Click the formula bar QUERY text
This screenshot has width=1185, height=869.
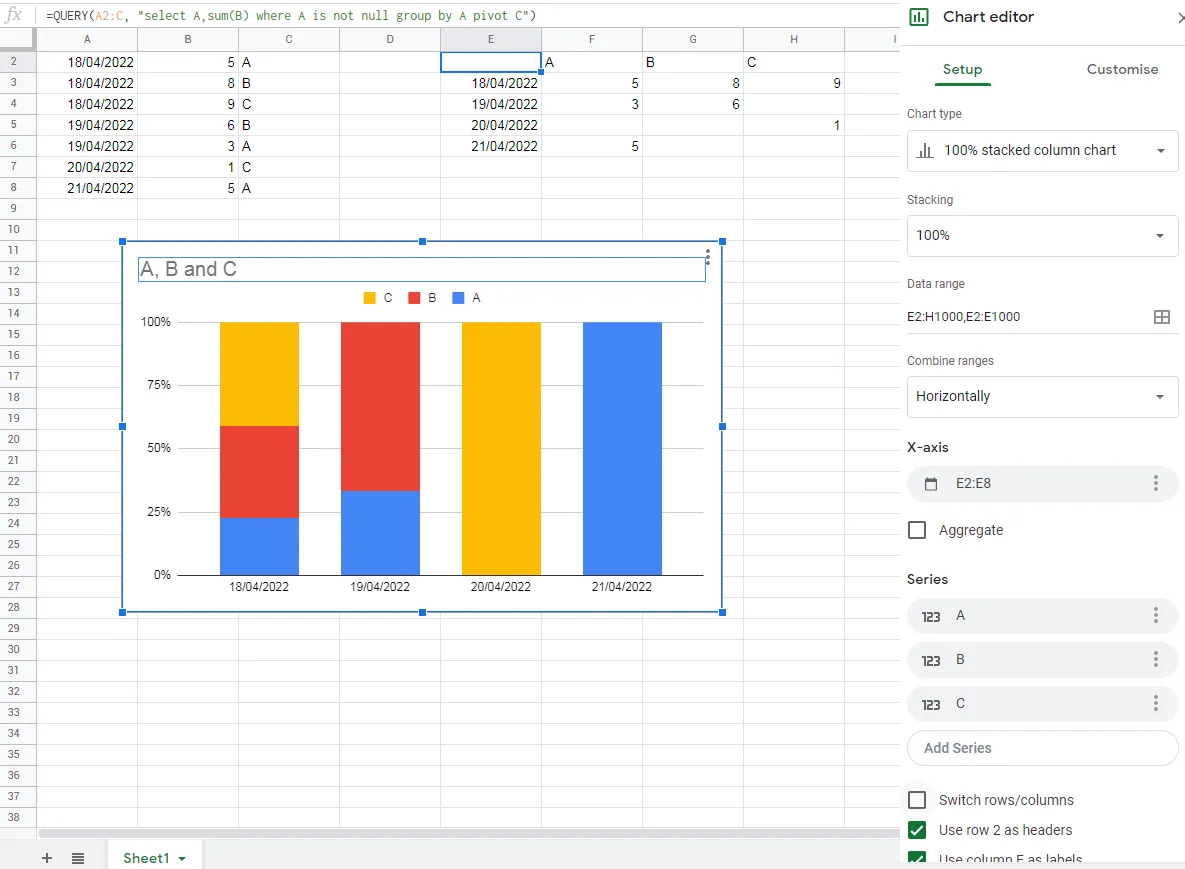click(x=291, y=15)
